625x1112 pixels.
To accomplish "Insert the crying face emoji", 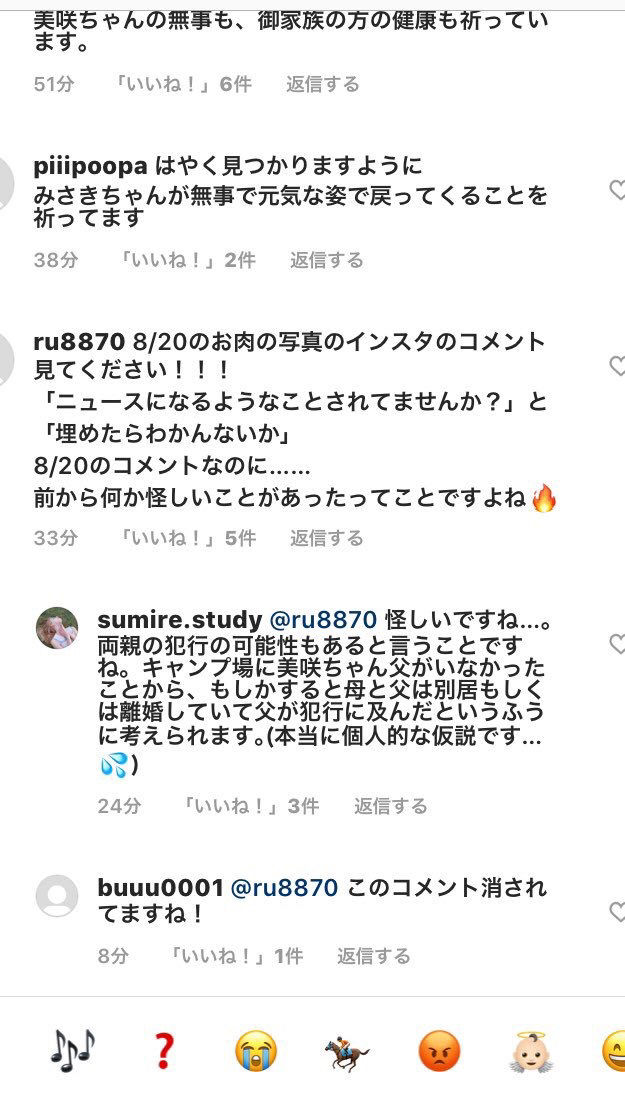I will [x=255, y=1051].
